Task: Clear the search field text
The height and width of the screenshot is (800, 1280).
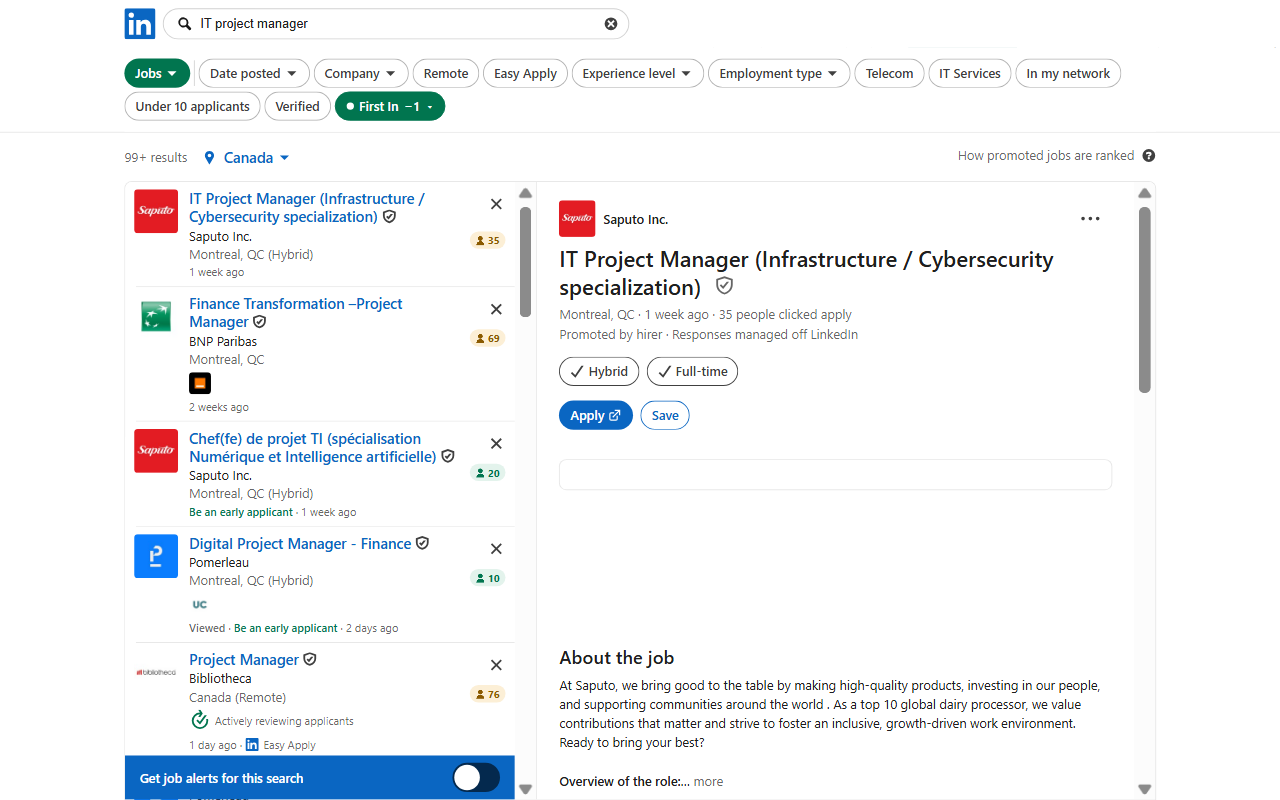Action: 611,24
